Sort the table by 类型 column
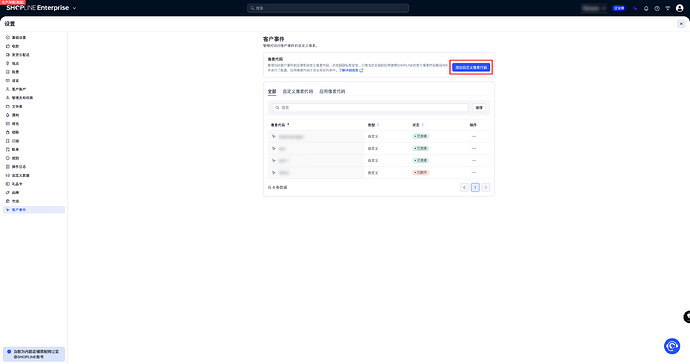 pyautogui.click(x=374, y=125)
